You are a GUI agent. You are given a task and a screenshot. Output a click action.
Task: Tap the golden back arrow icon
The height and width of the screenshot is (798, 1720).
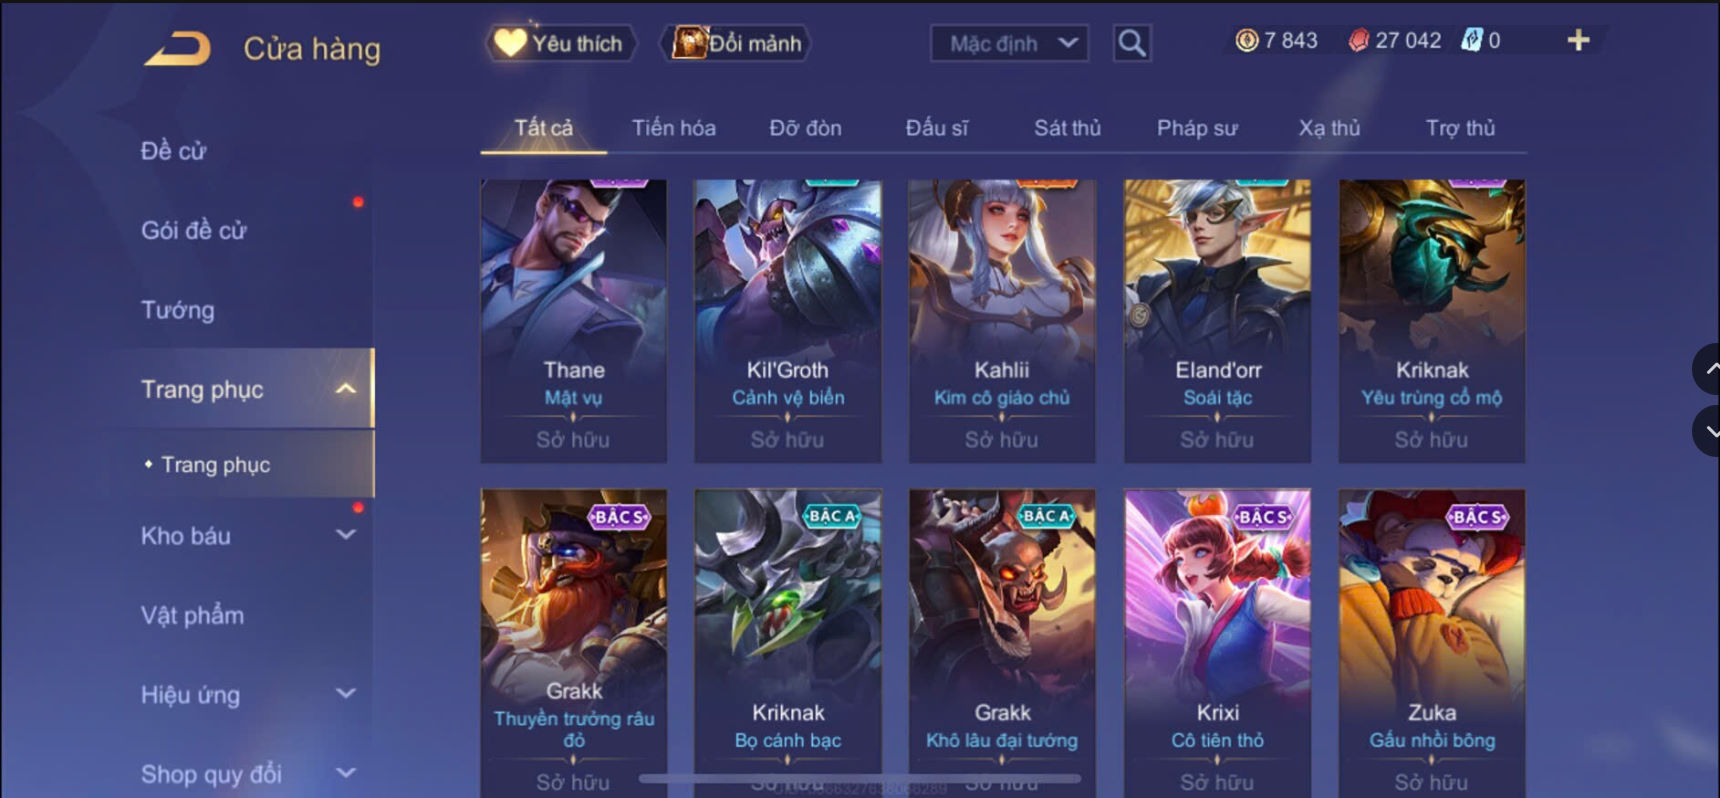(178, 49)
